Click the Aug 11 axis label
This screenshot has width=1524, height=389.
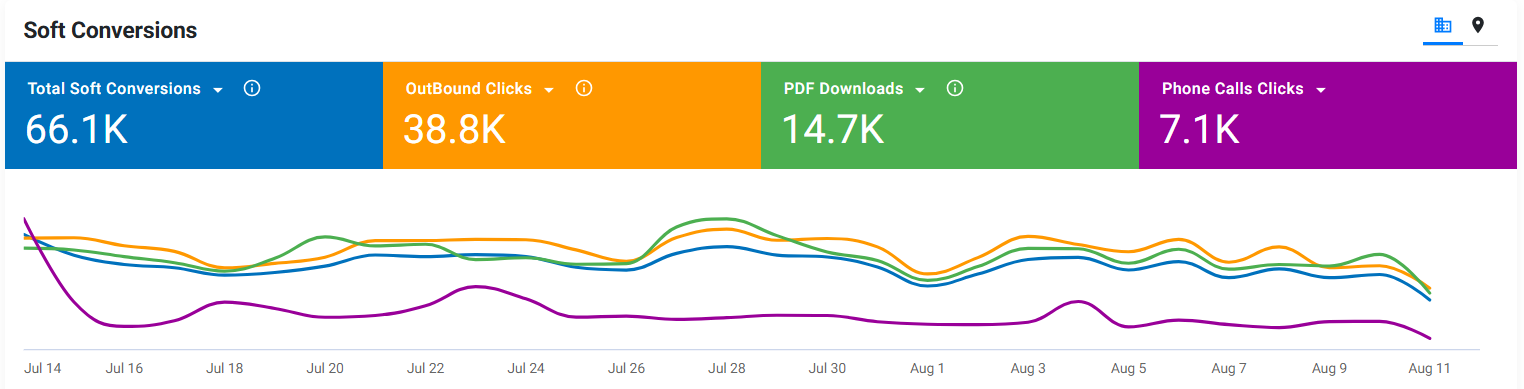click(x=1430, y=368)
